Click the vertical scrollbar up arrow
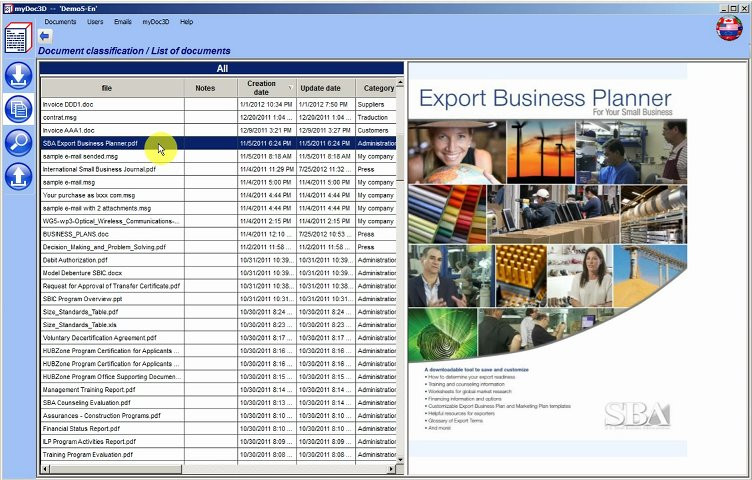The width and height of the screenshot is (752, 480). click(400, 83)
